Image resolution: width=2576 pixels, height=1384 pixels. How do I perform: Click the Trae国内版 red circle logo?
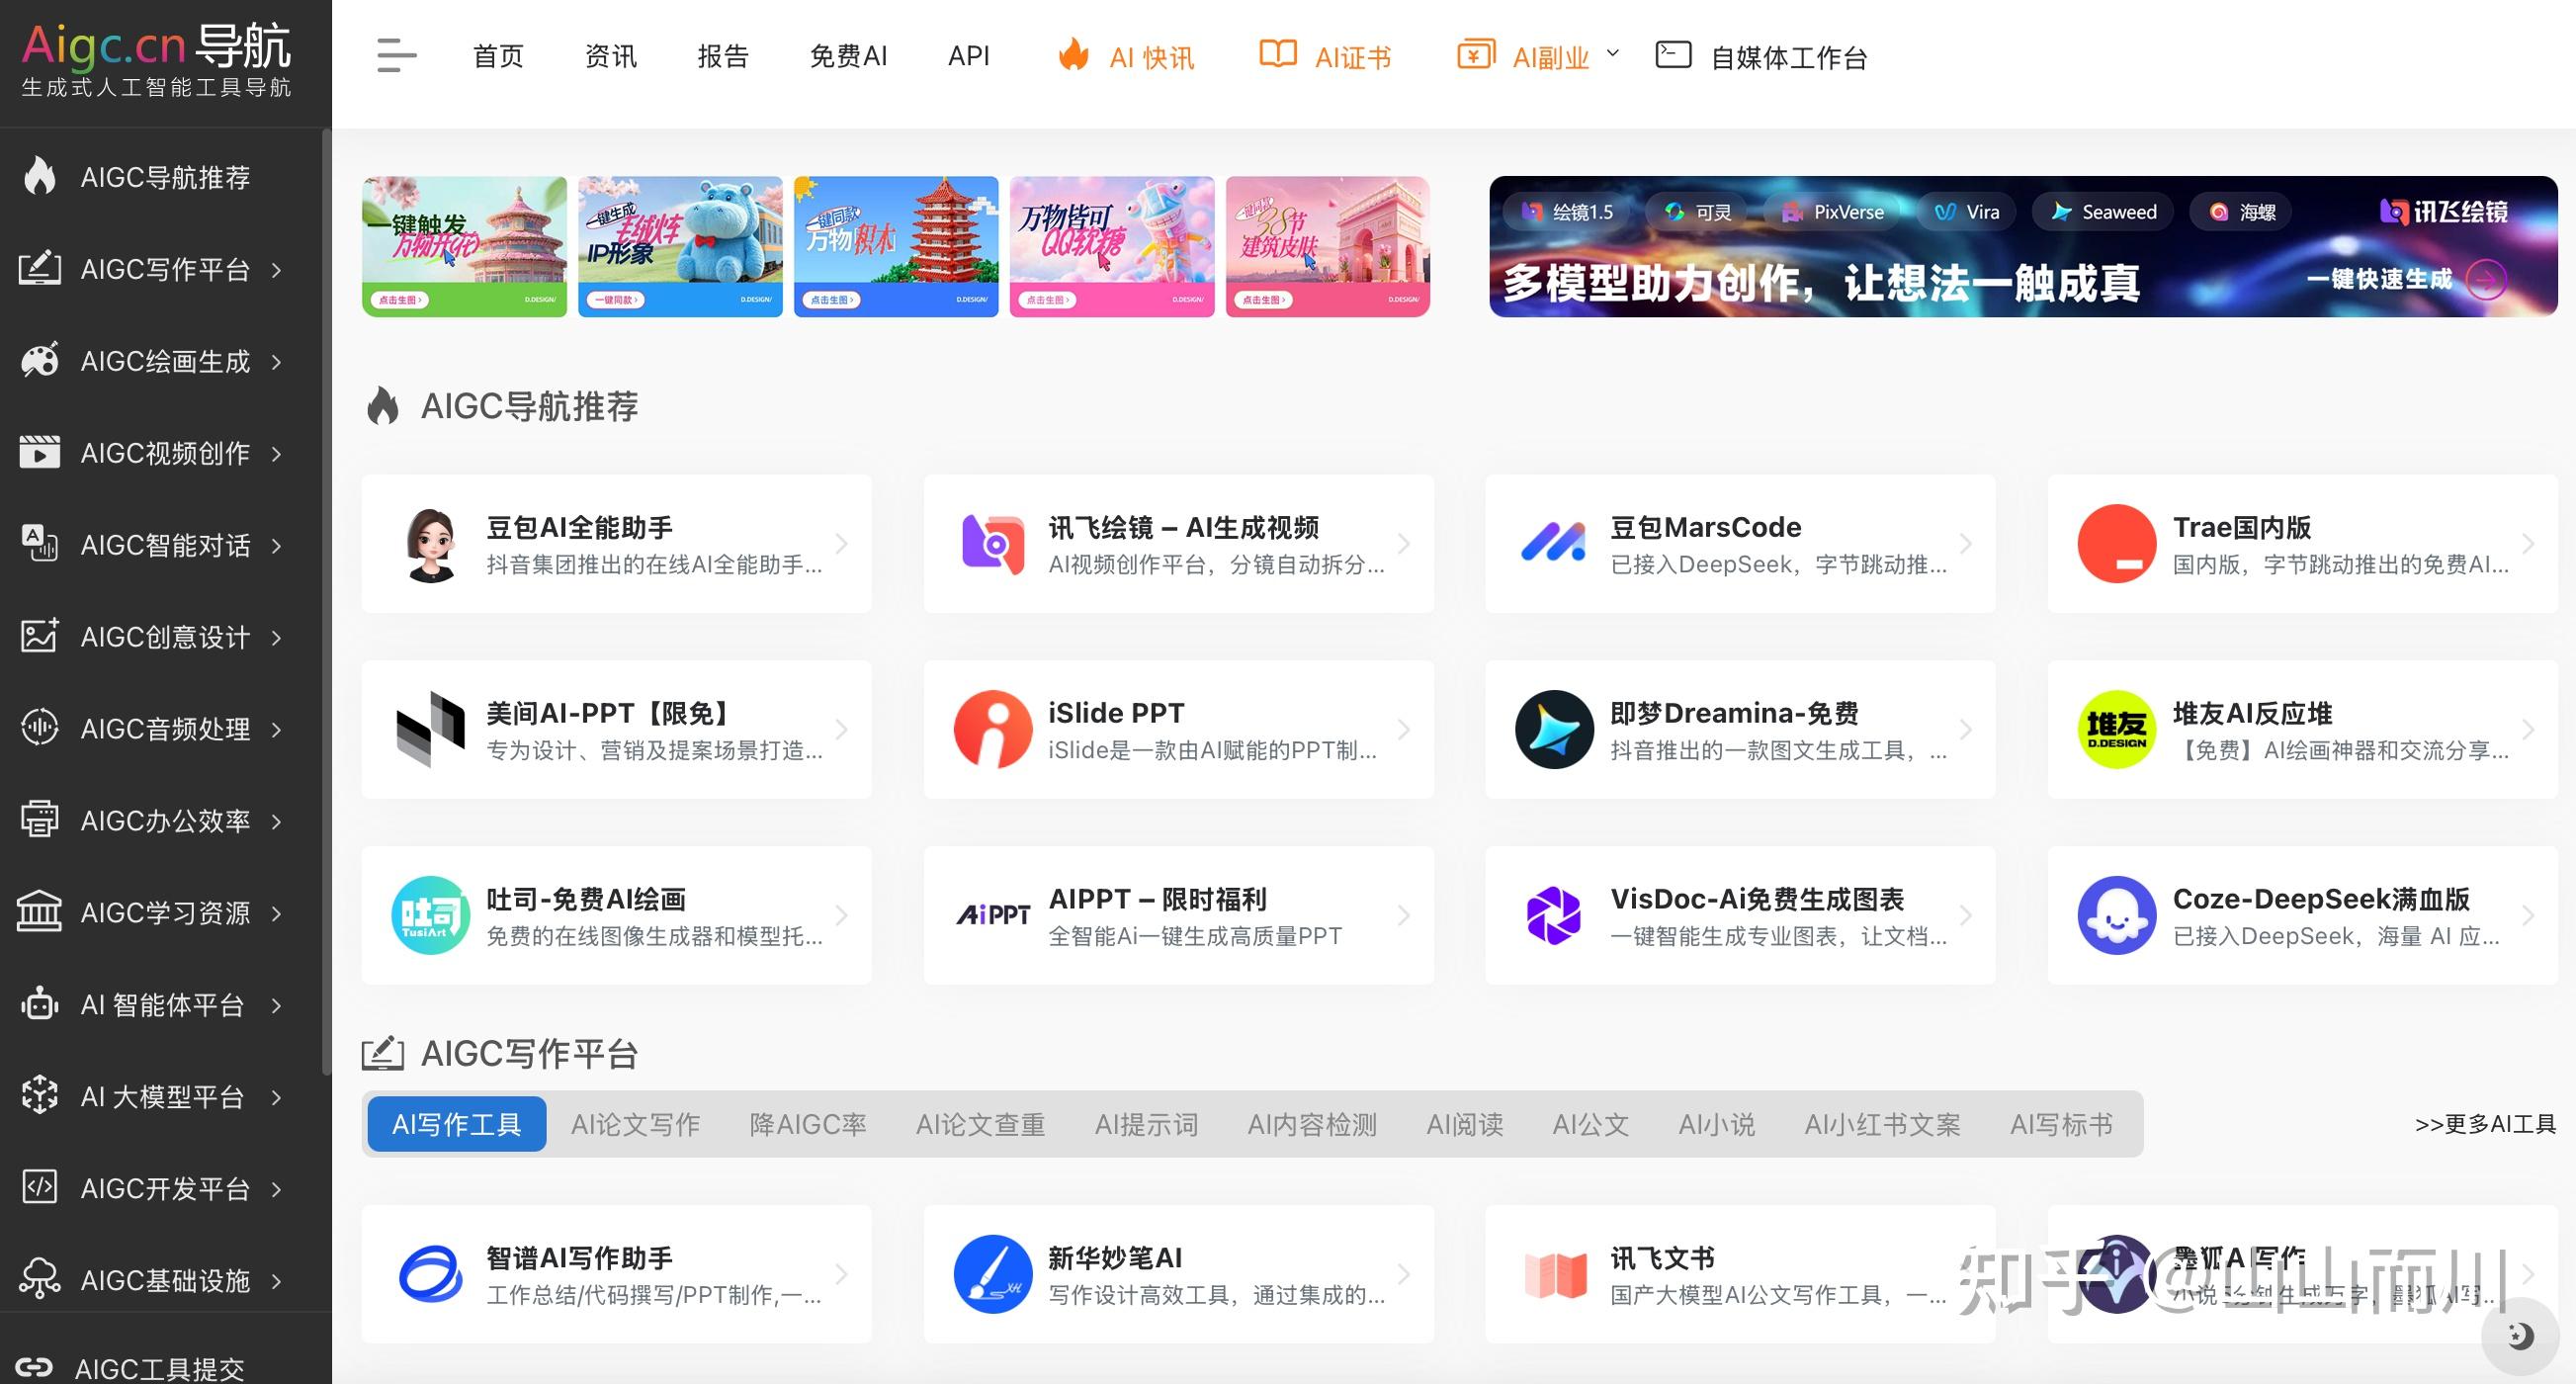(x=2116, y=544)
